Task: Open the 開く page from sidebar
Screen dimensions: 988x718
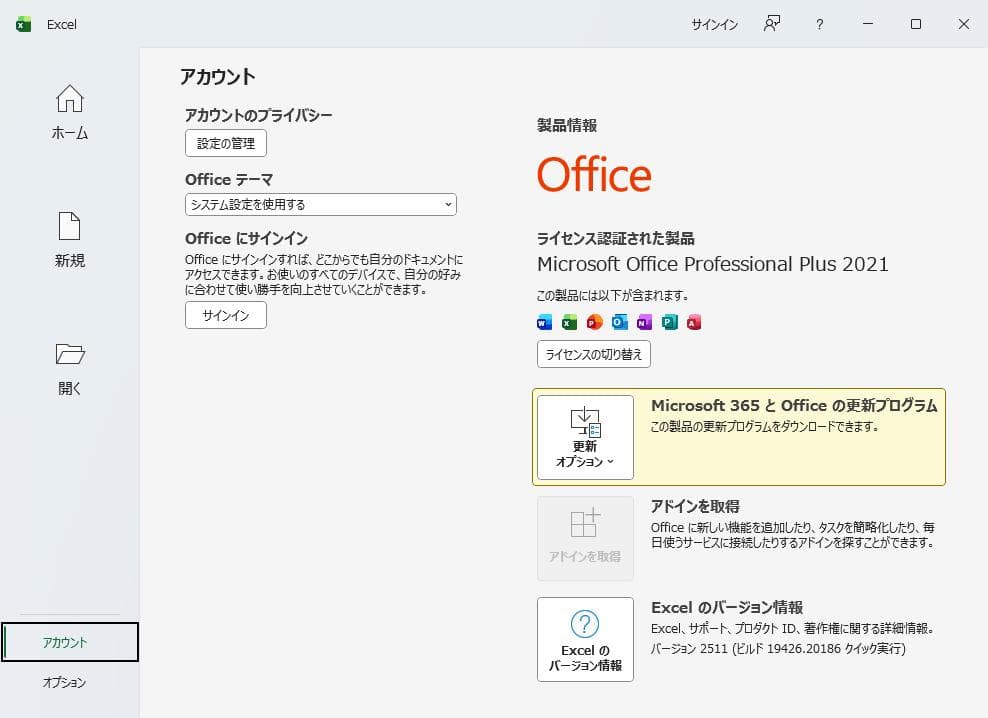Action: [x=70, y=368]
